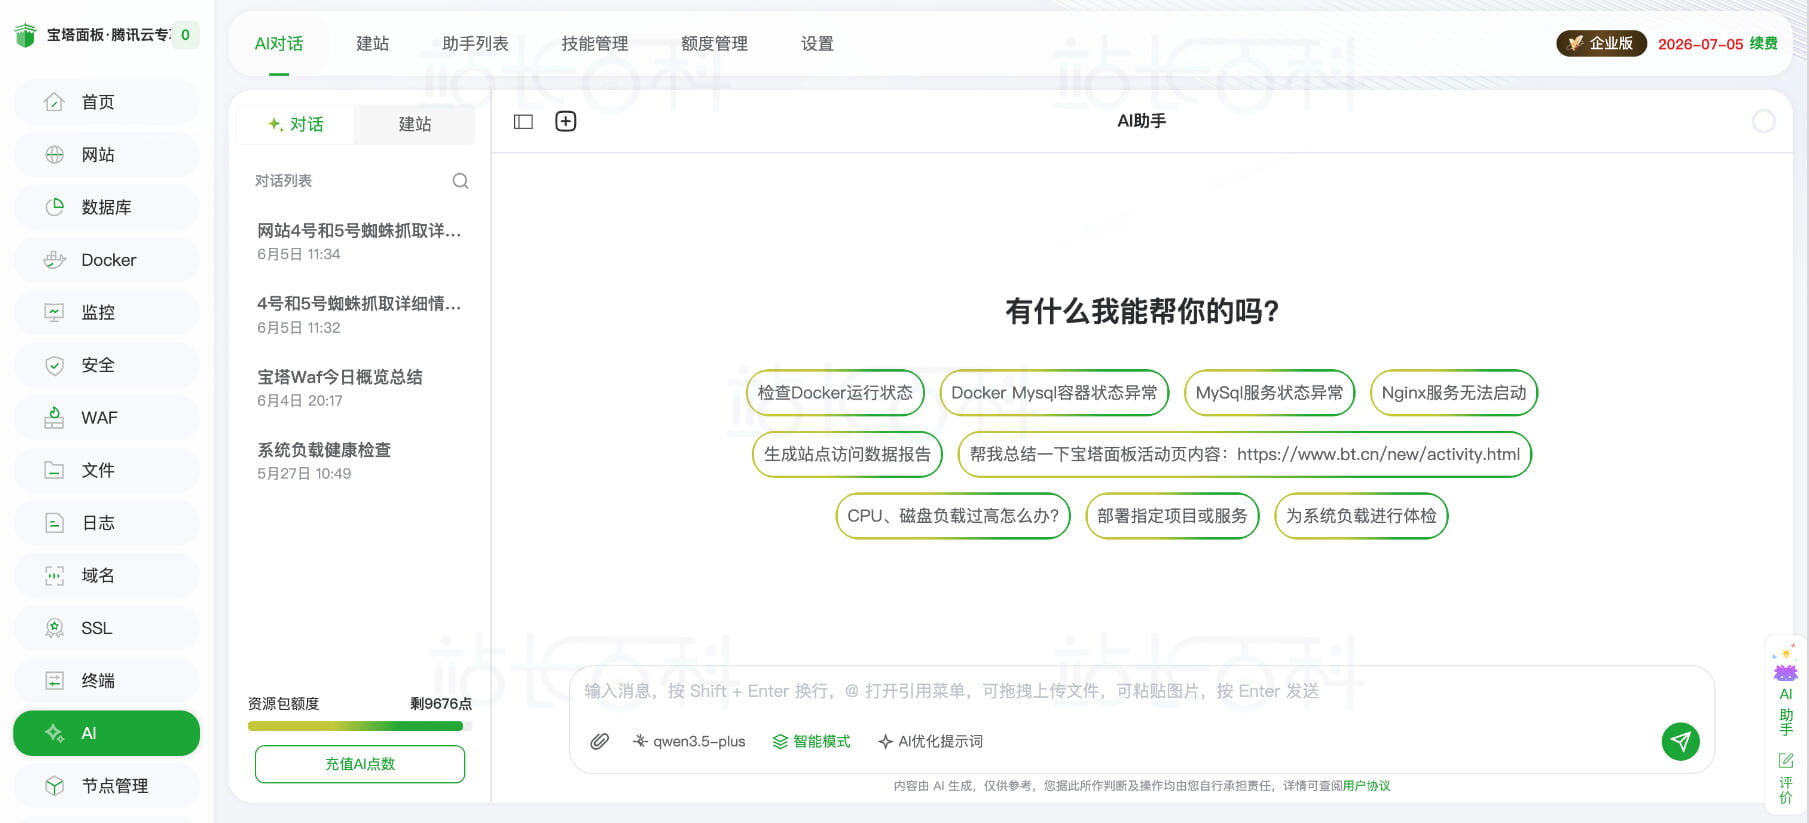Choose the 部署指定项目或服务 suggestion
Image resolution: width=1809 pixels, height=823 pixels.
pos(1172,516)
